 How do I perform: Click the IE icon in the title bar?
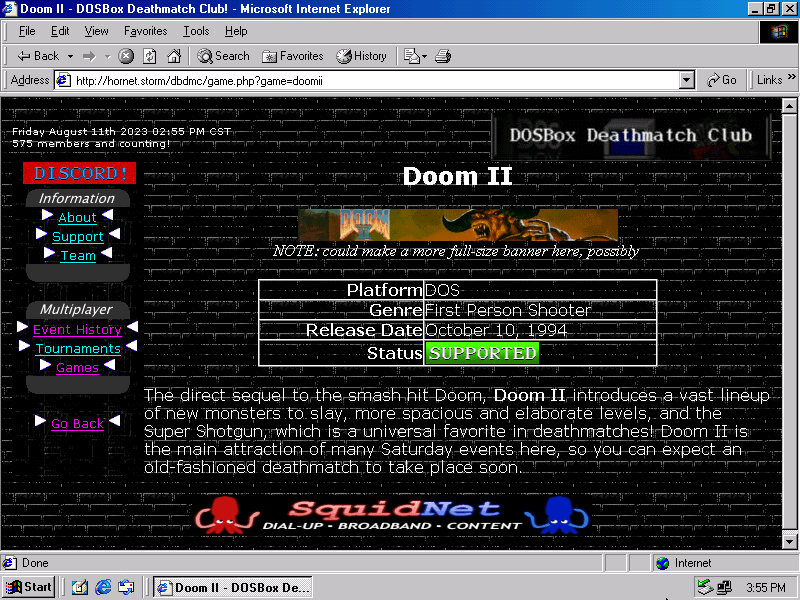[x=9, y=9]
